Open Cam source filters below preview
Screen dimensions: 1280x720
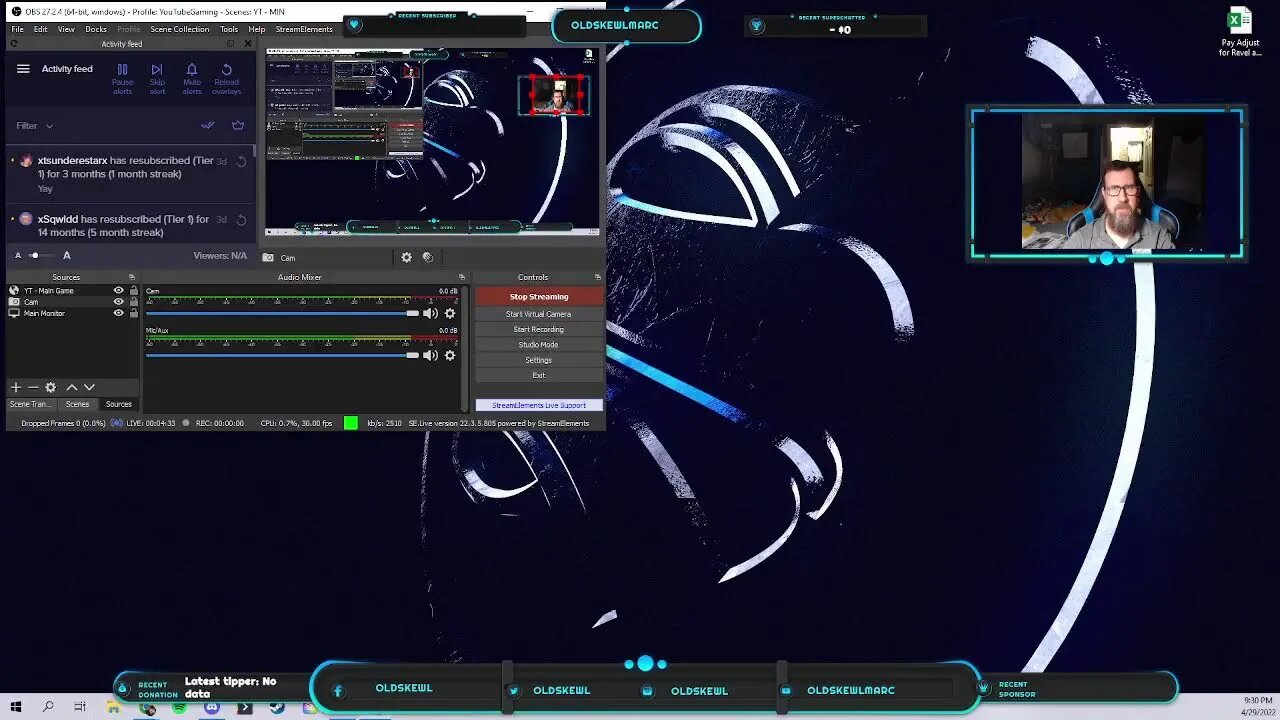(x=427, y=257)
